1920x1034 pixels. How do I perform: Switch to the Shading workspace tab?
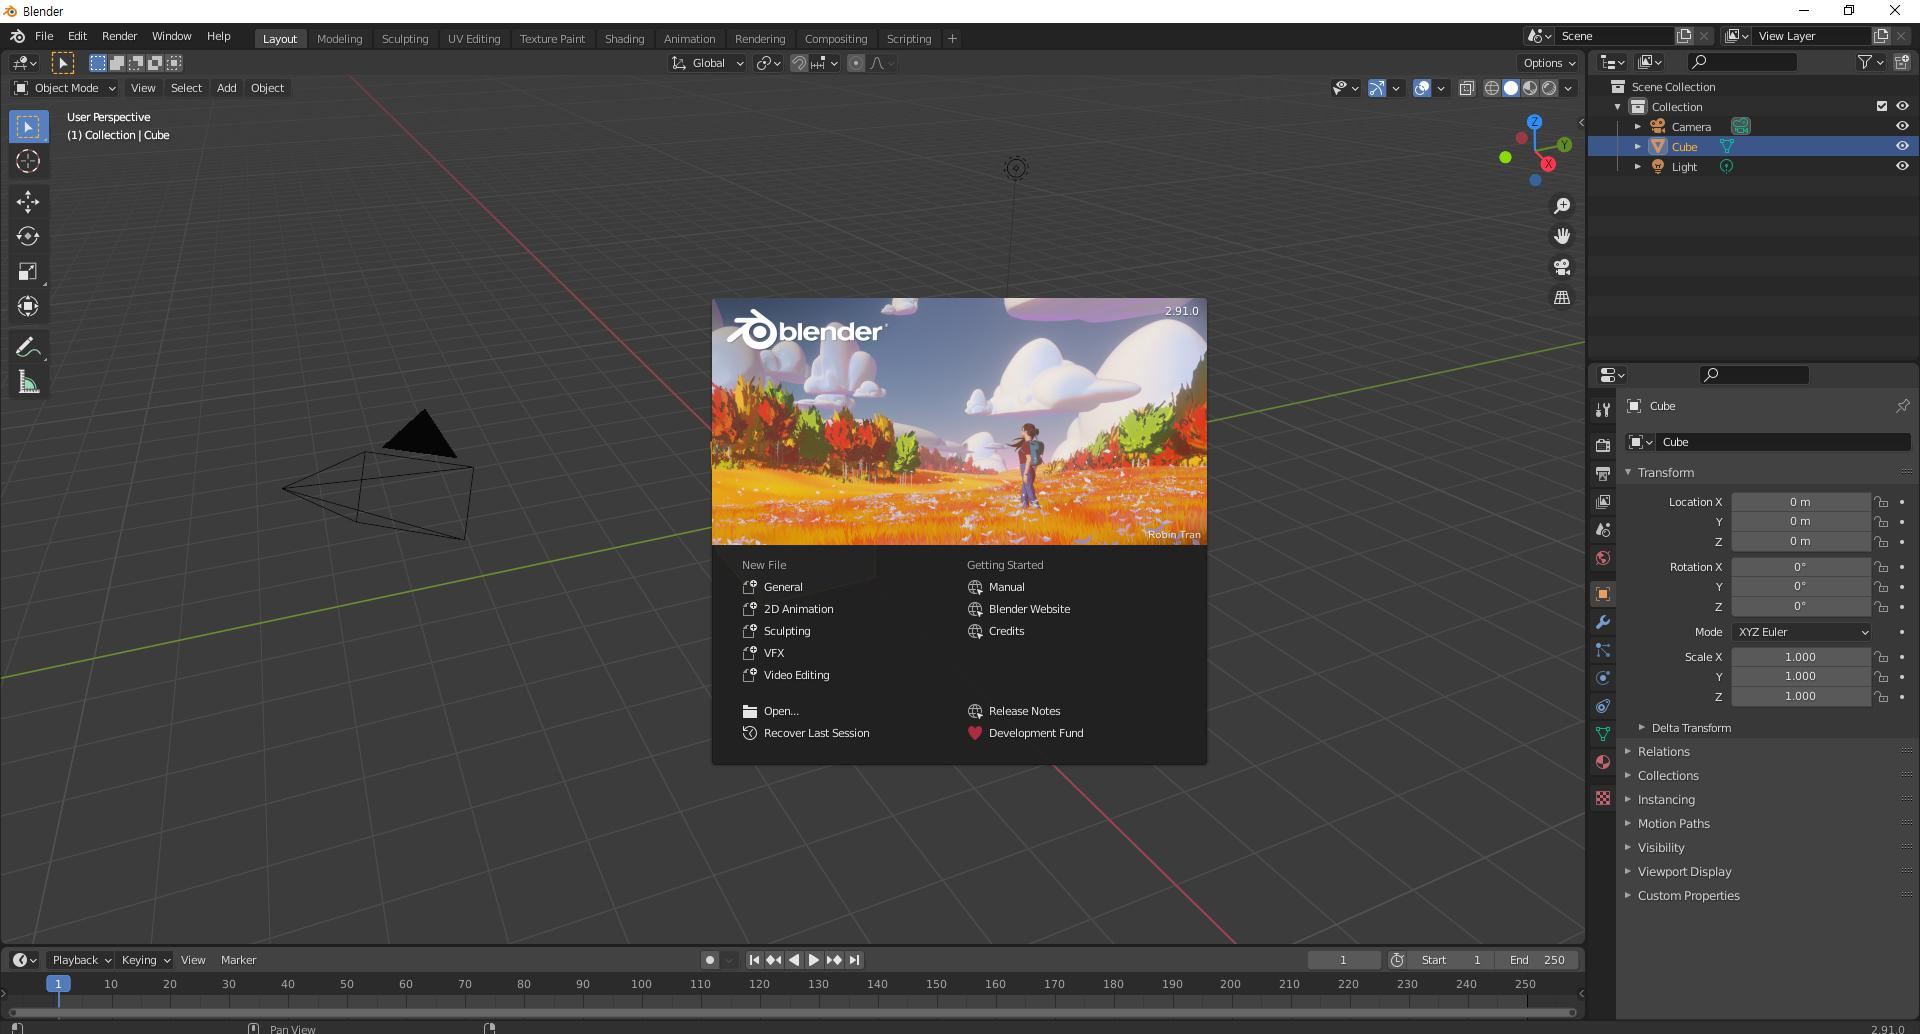624,39
